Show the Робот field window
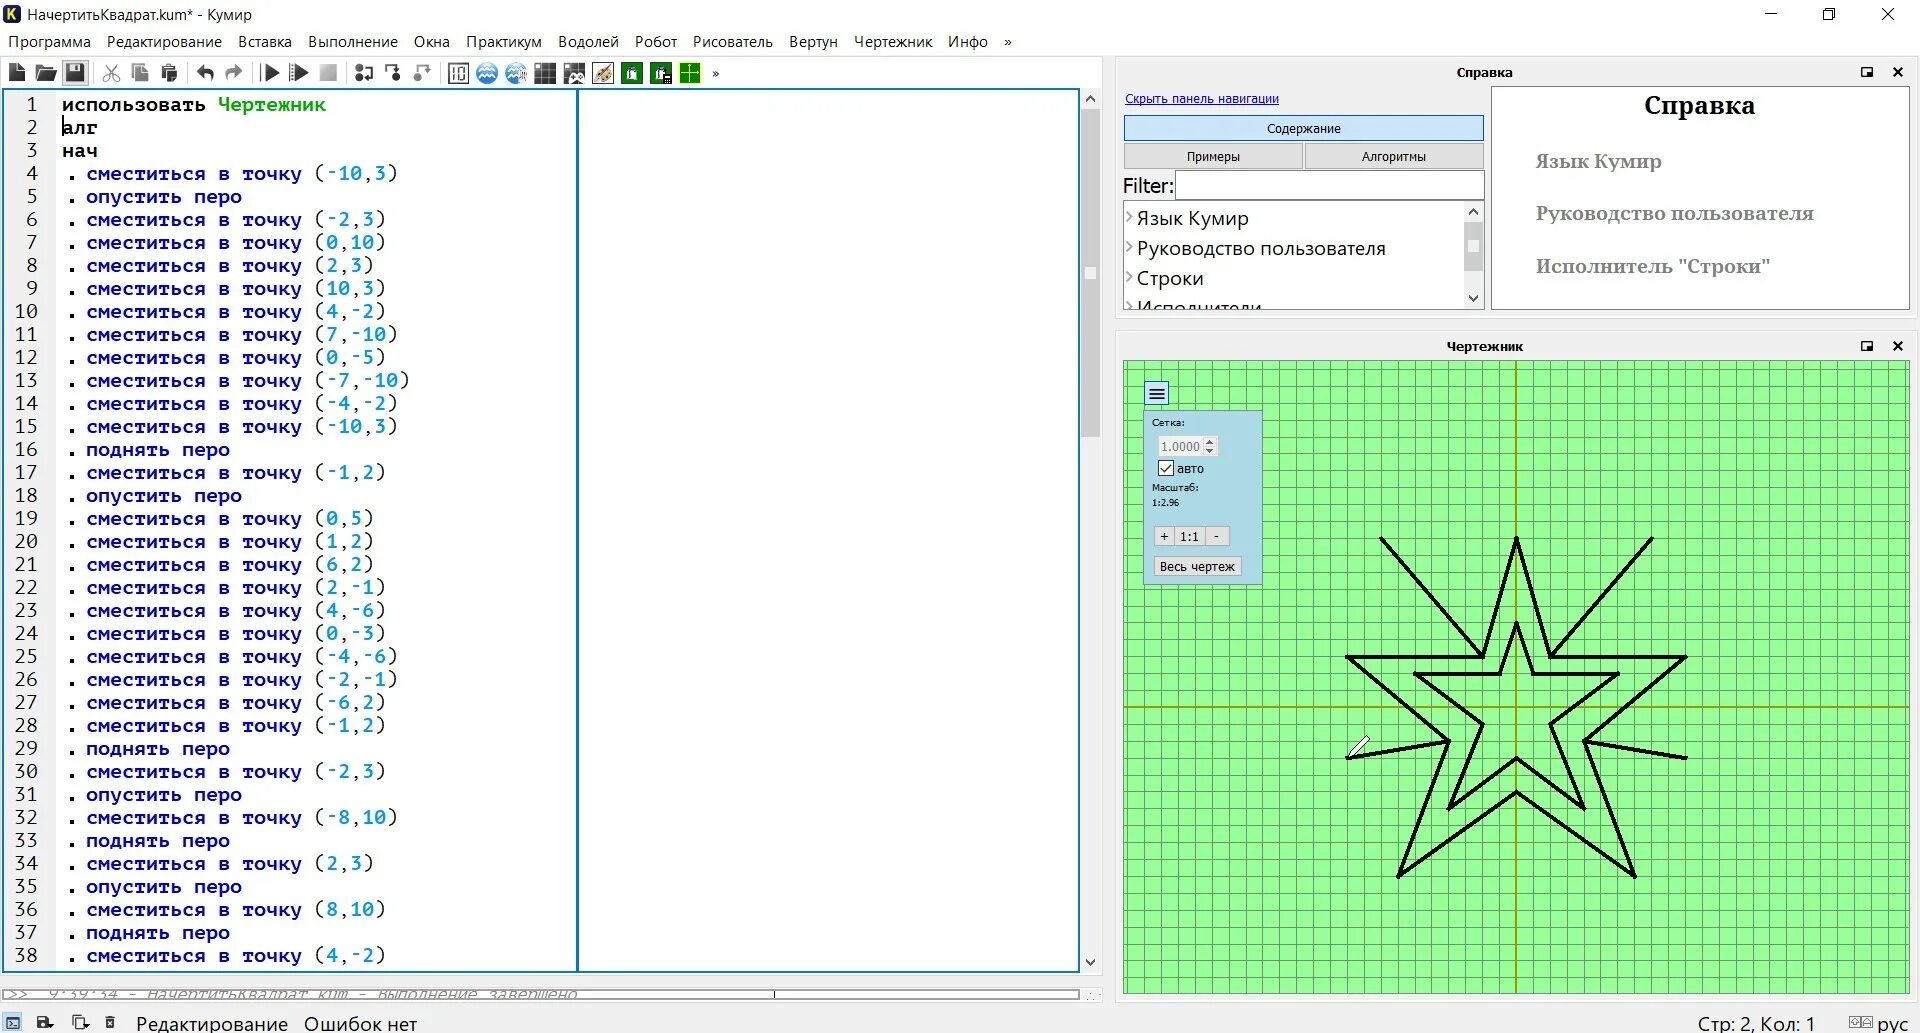1920x1033 pixels. 545,73
